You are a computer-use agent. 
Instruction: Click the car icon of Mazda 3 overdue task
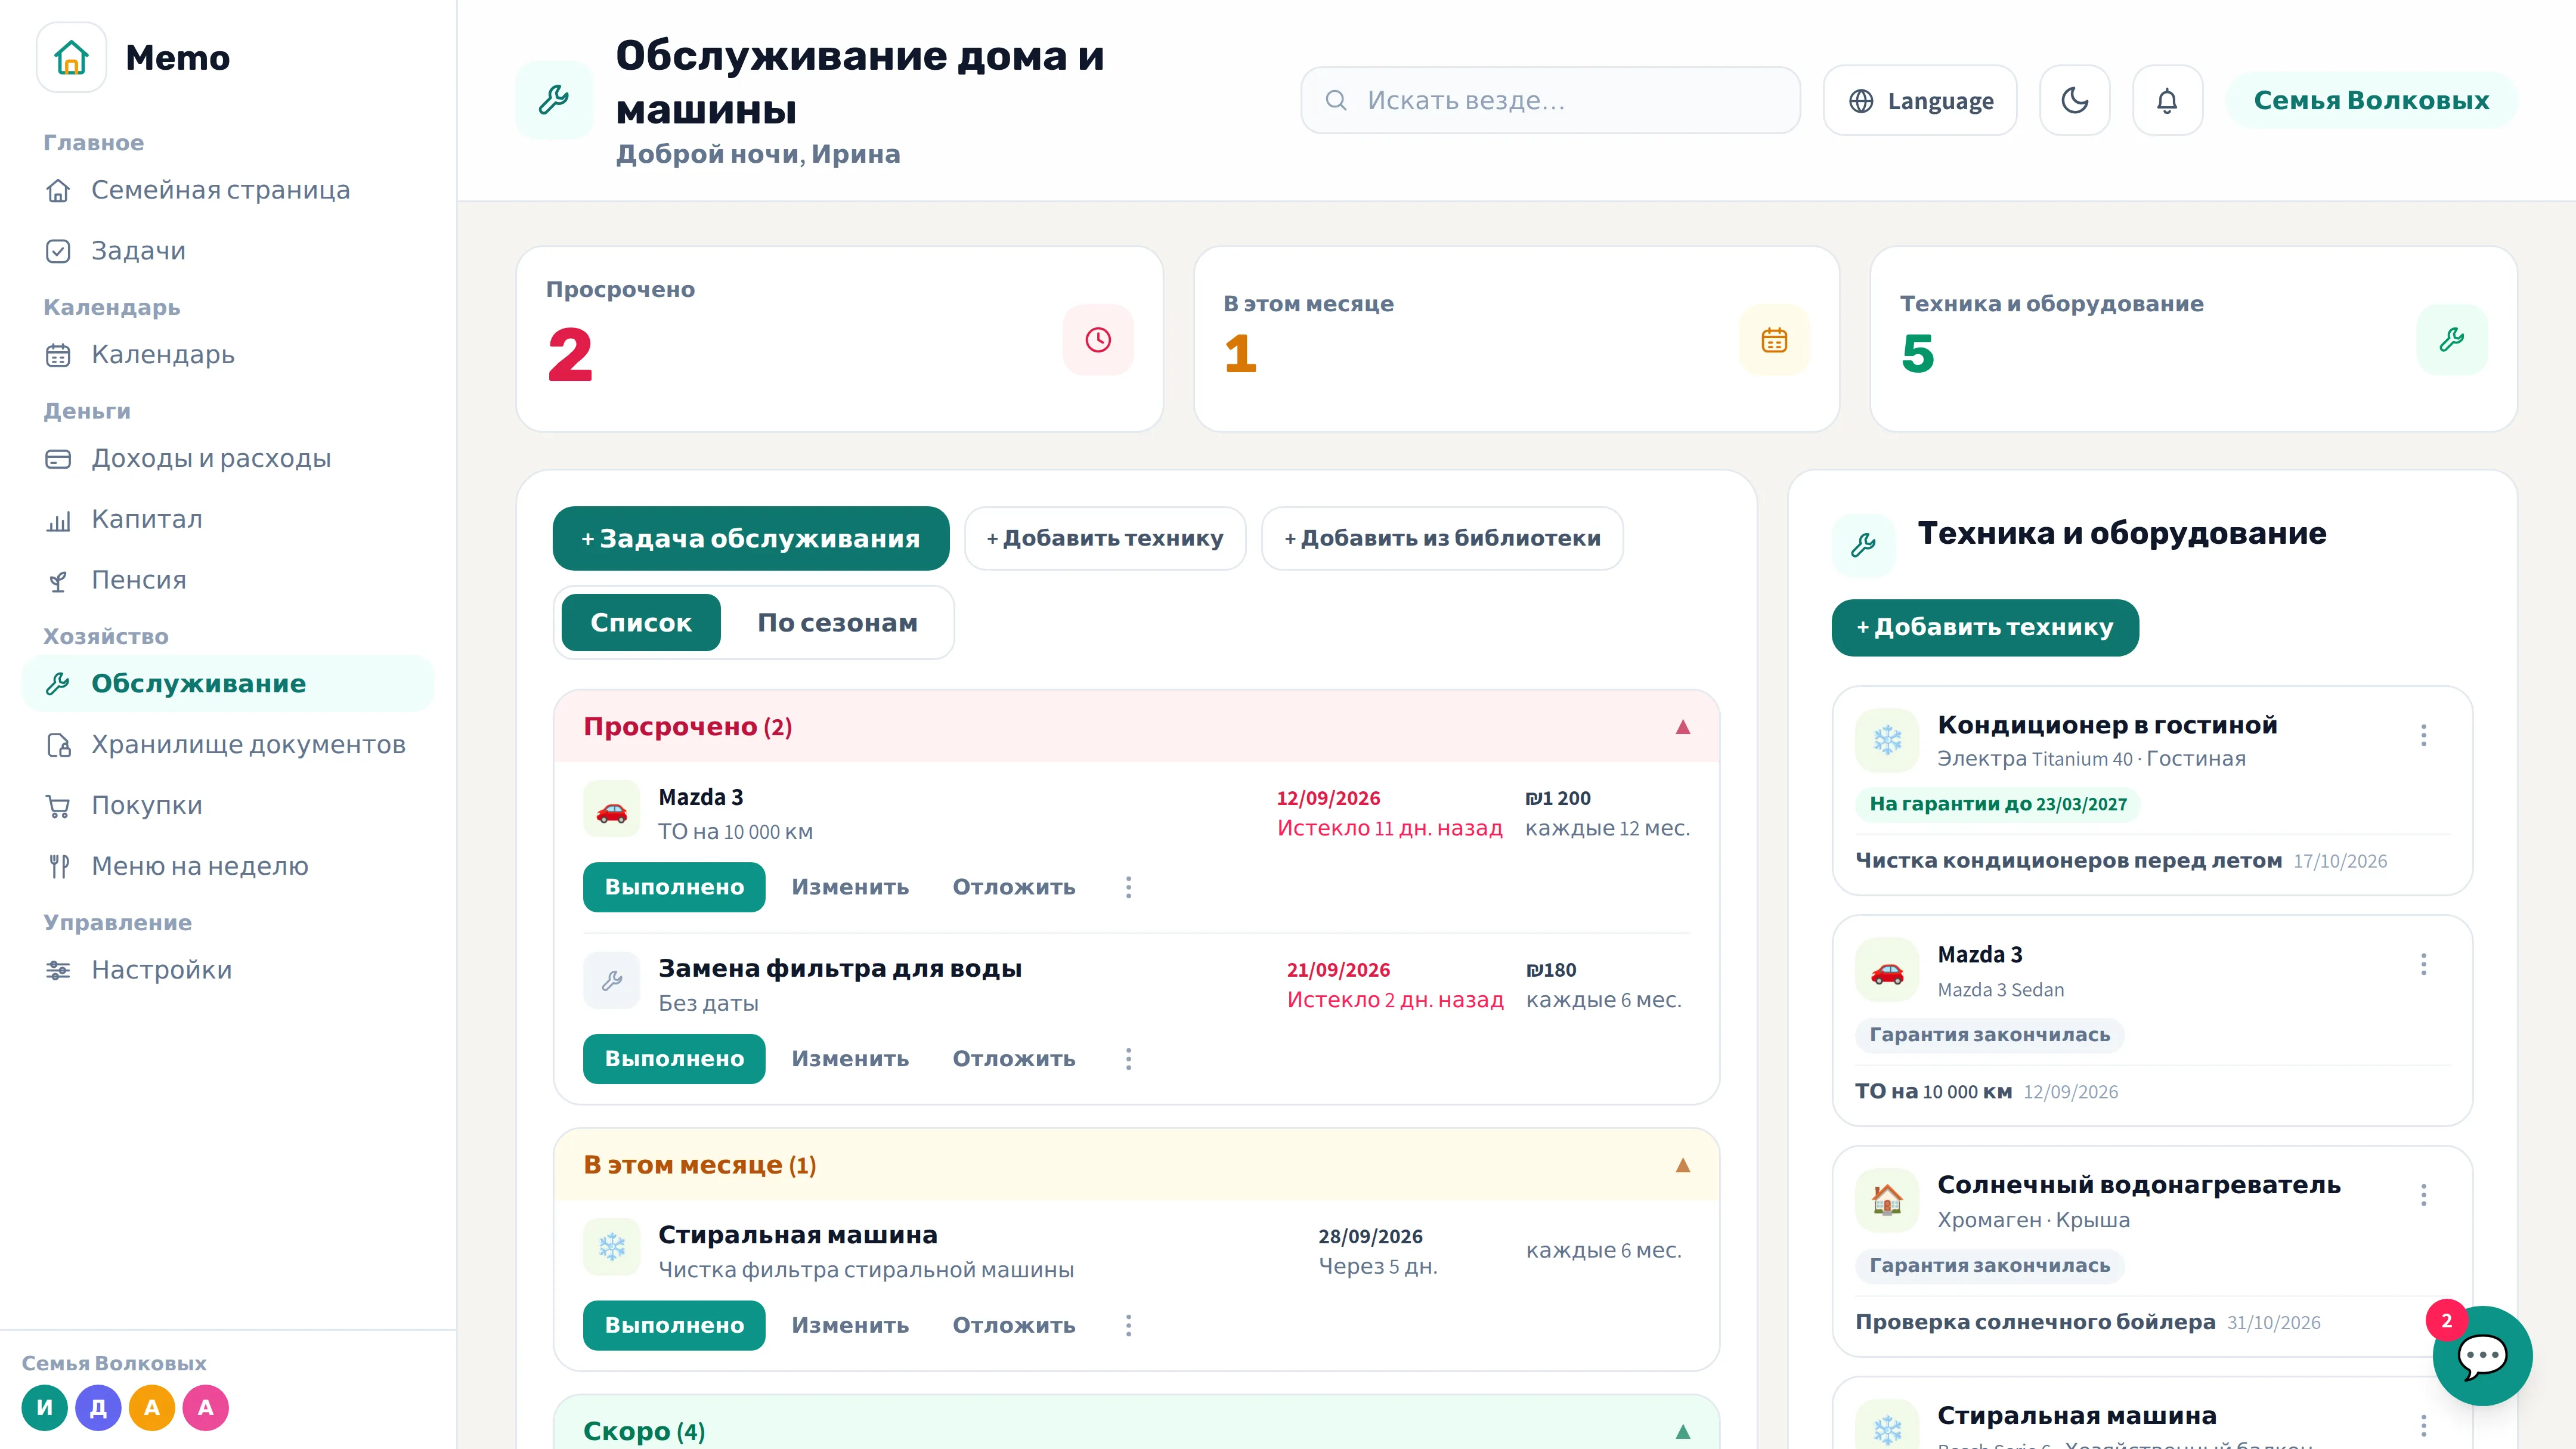pos(612,810)
